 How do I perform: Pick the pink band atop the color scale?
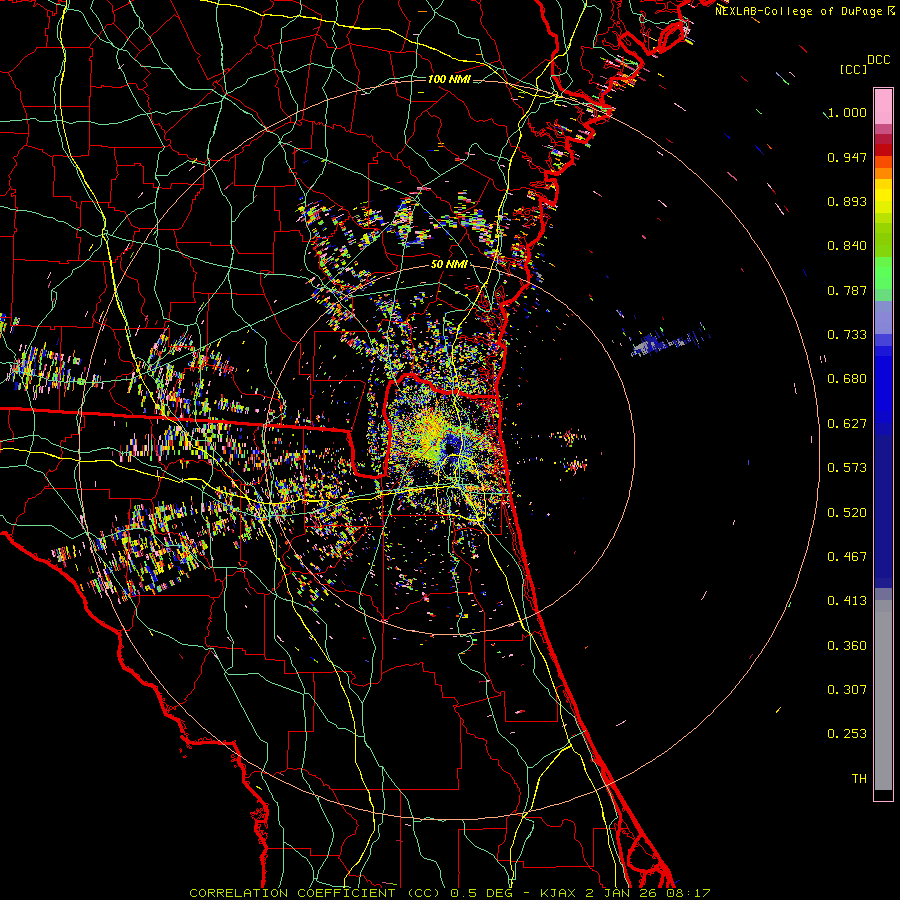pyautogui.click(x=883, y=107)
